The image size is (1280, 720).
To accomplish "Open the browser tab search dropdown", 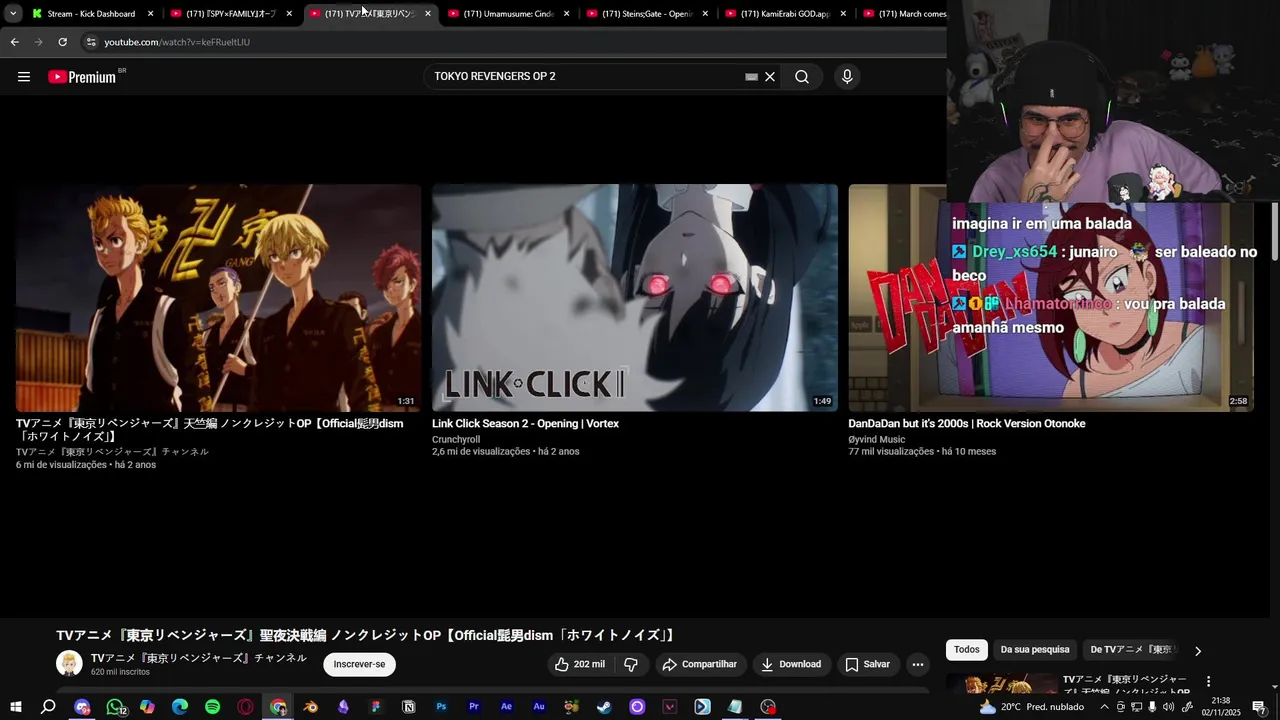I will tap(13, 14).
